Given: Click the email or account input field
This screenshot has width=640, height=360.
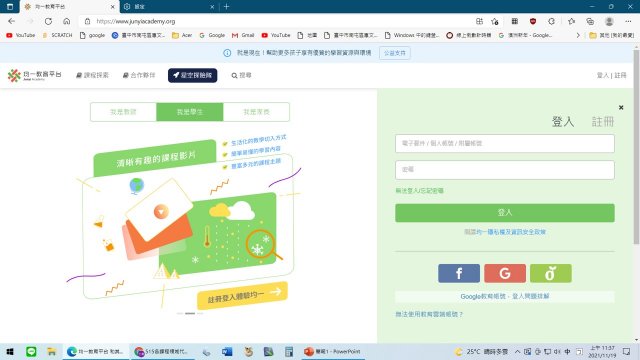Looking at the screenshot, I should pos(505,143).
